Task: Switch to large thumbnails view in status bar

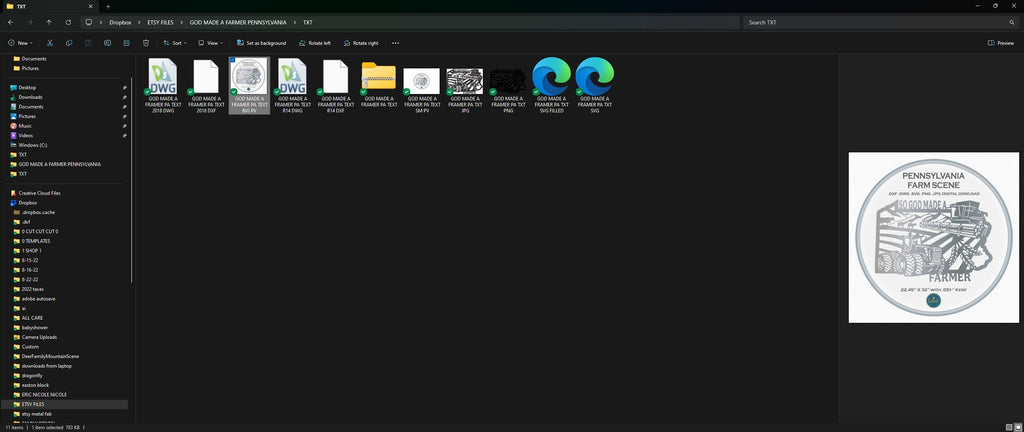Action: tap(1017, 427)
